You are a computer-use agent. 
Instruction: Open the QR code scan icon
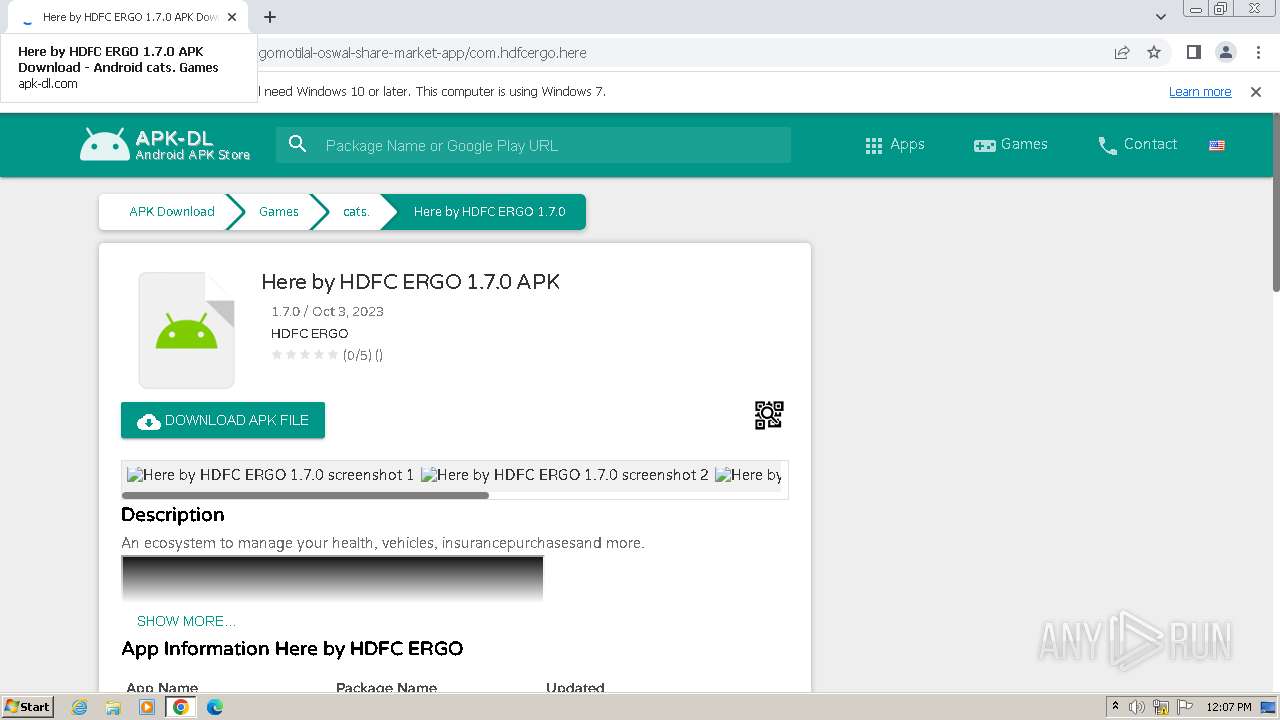tap(768, 415)
